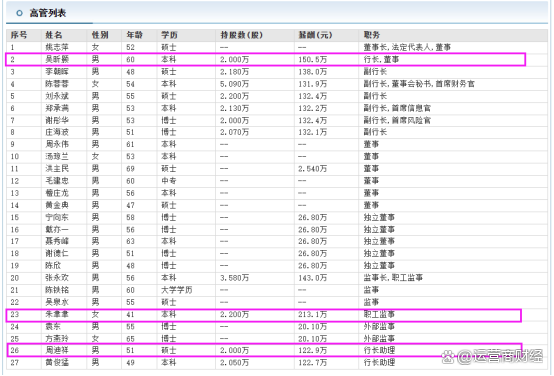The height and width of the screenshot is (376, 554).
Task: Select the name 戴亦一 in row 16
Action: tap(57, 230)
